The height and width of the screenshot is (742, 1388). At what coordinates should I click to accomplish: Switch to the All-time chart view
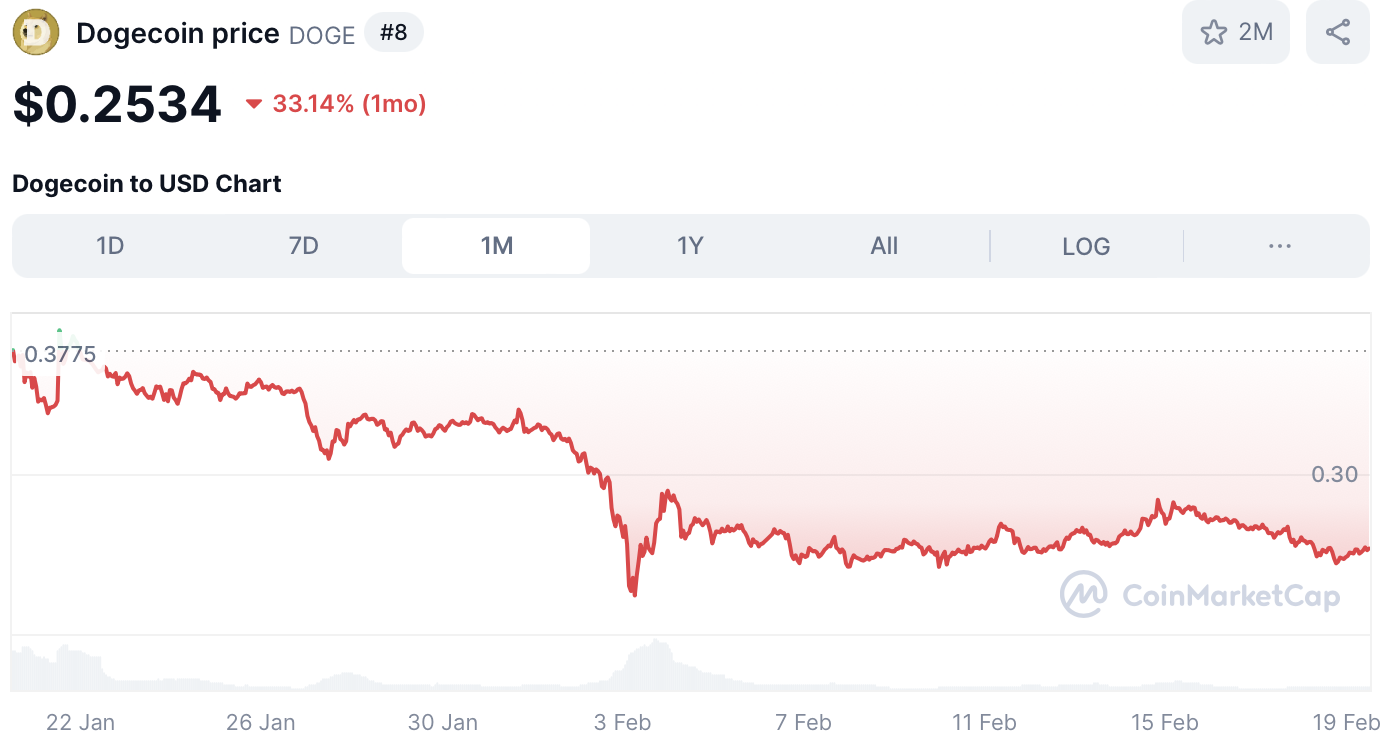pos(884,245)
